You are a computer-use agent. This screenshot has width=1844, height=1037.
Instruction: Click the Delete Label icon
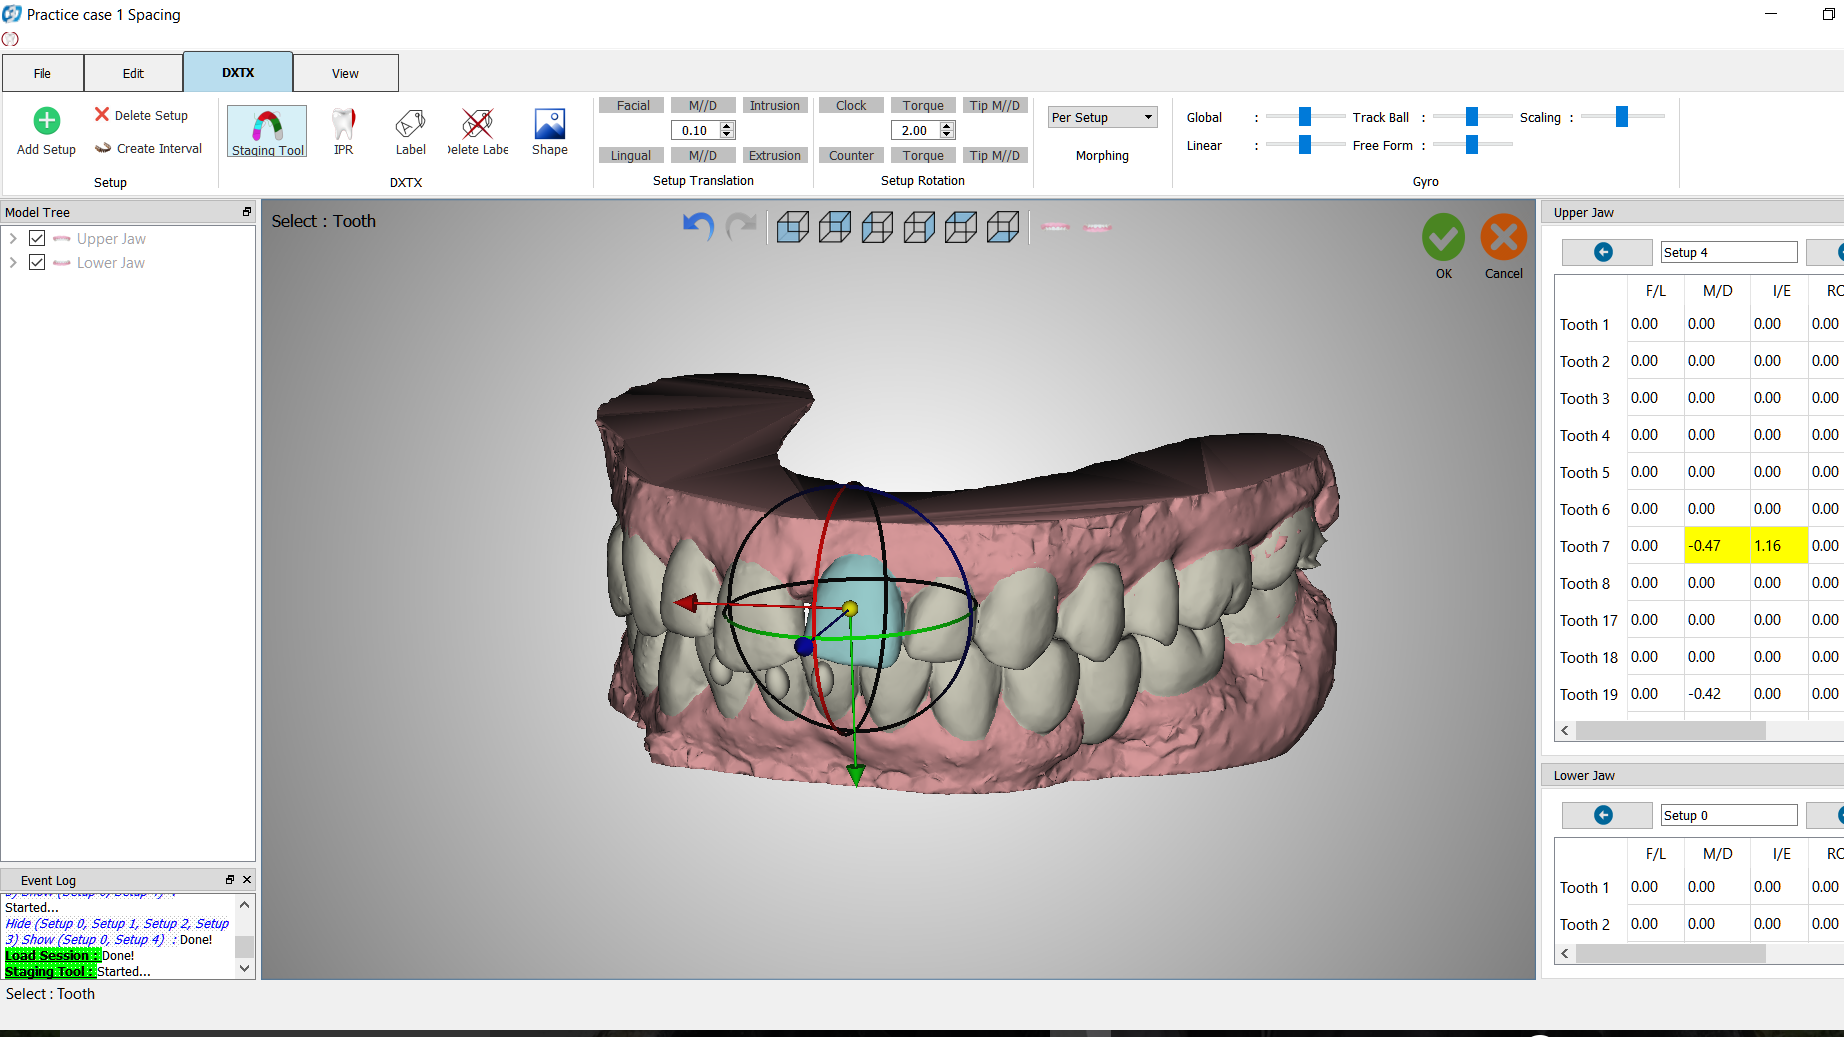(x=478, y=126)
